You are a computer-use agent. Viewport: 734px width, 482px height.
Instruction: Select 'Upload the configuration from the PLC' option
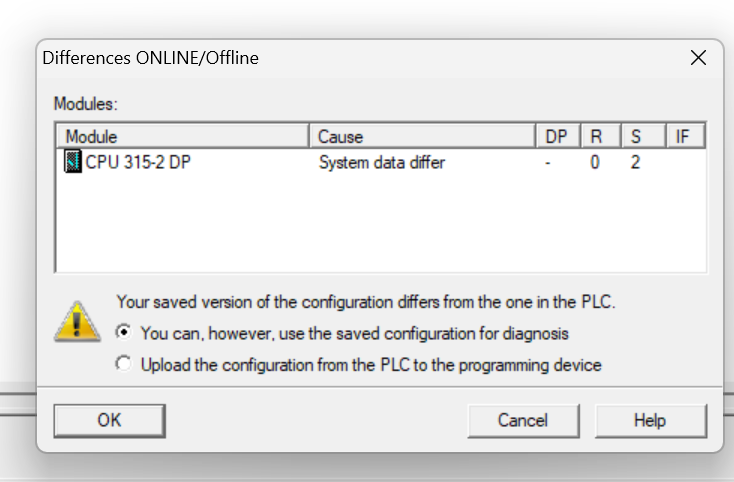point(124,364)
